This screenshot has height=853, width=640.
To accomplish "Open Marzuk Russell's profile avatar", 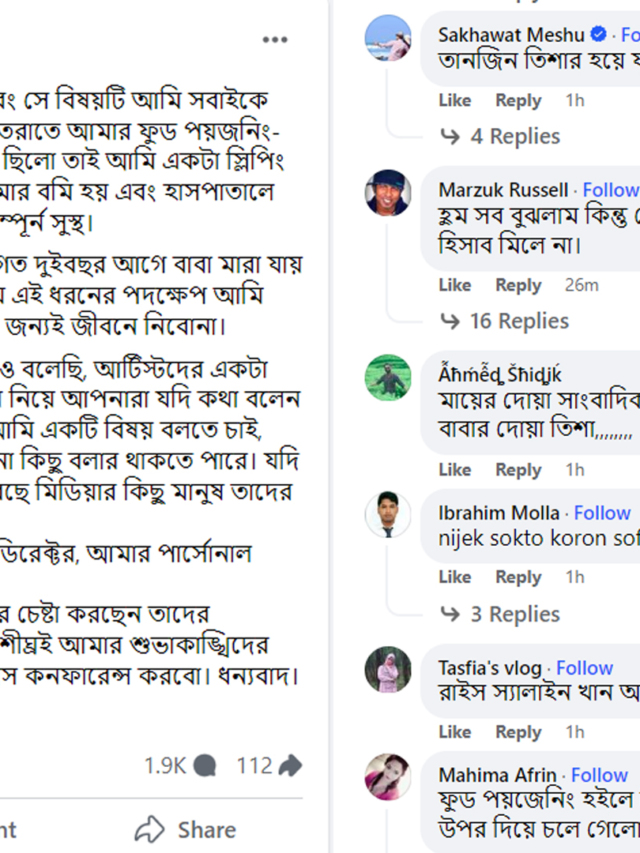I will point(388,193).
